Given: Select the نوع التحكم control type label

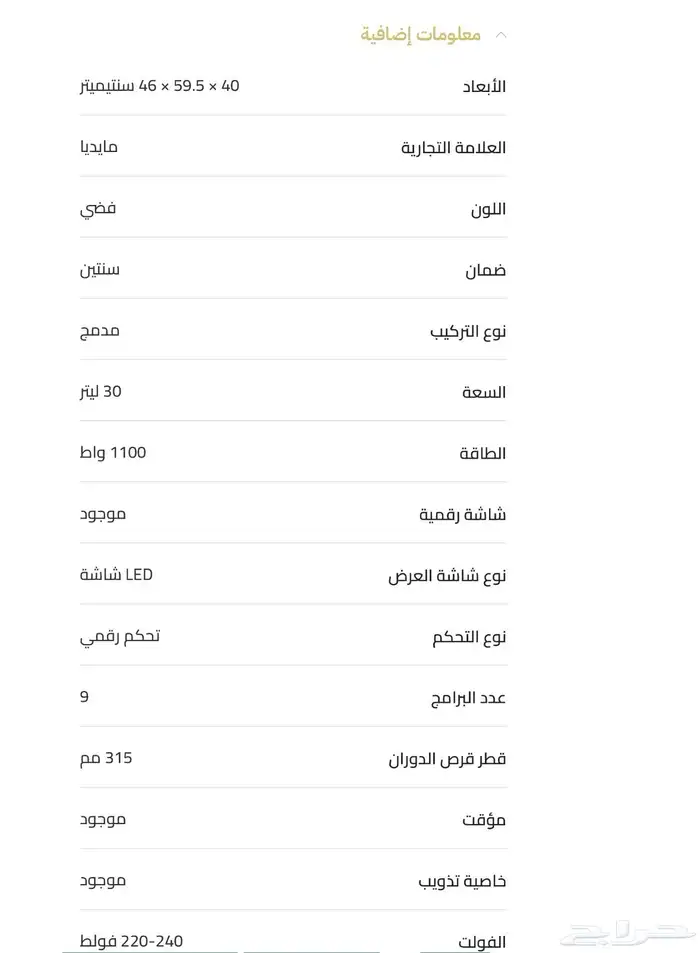Looking at the screenshot, I should coord(469,637).
